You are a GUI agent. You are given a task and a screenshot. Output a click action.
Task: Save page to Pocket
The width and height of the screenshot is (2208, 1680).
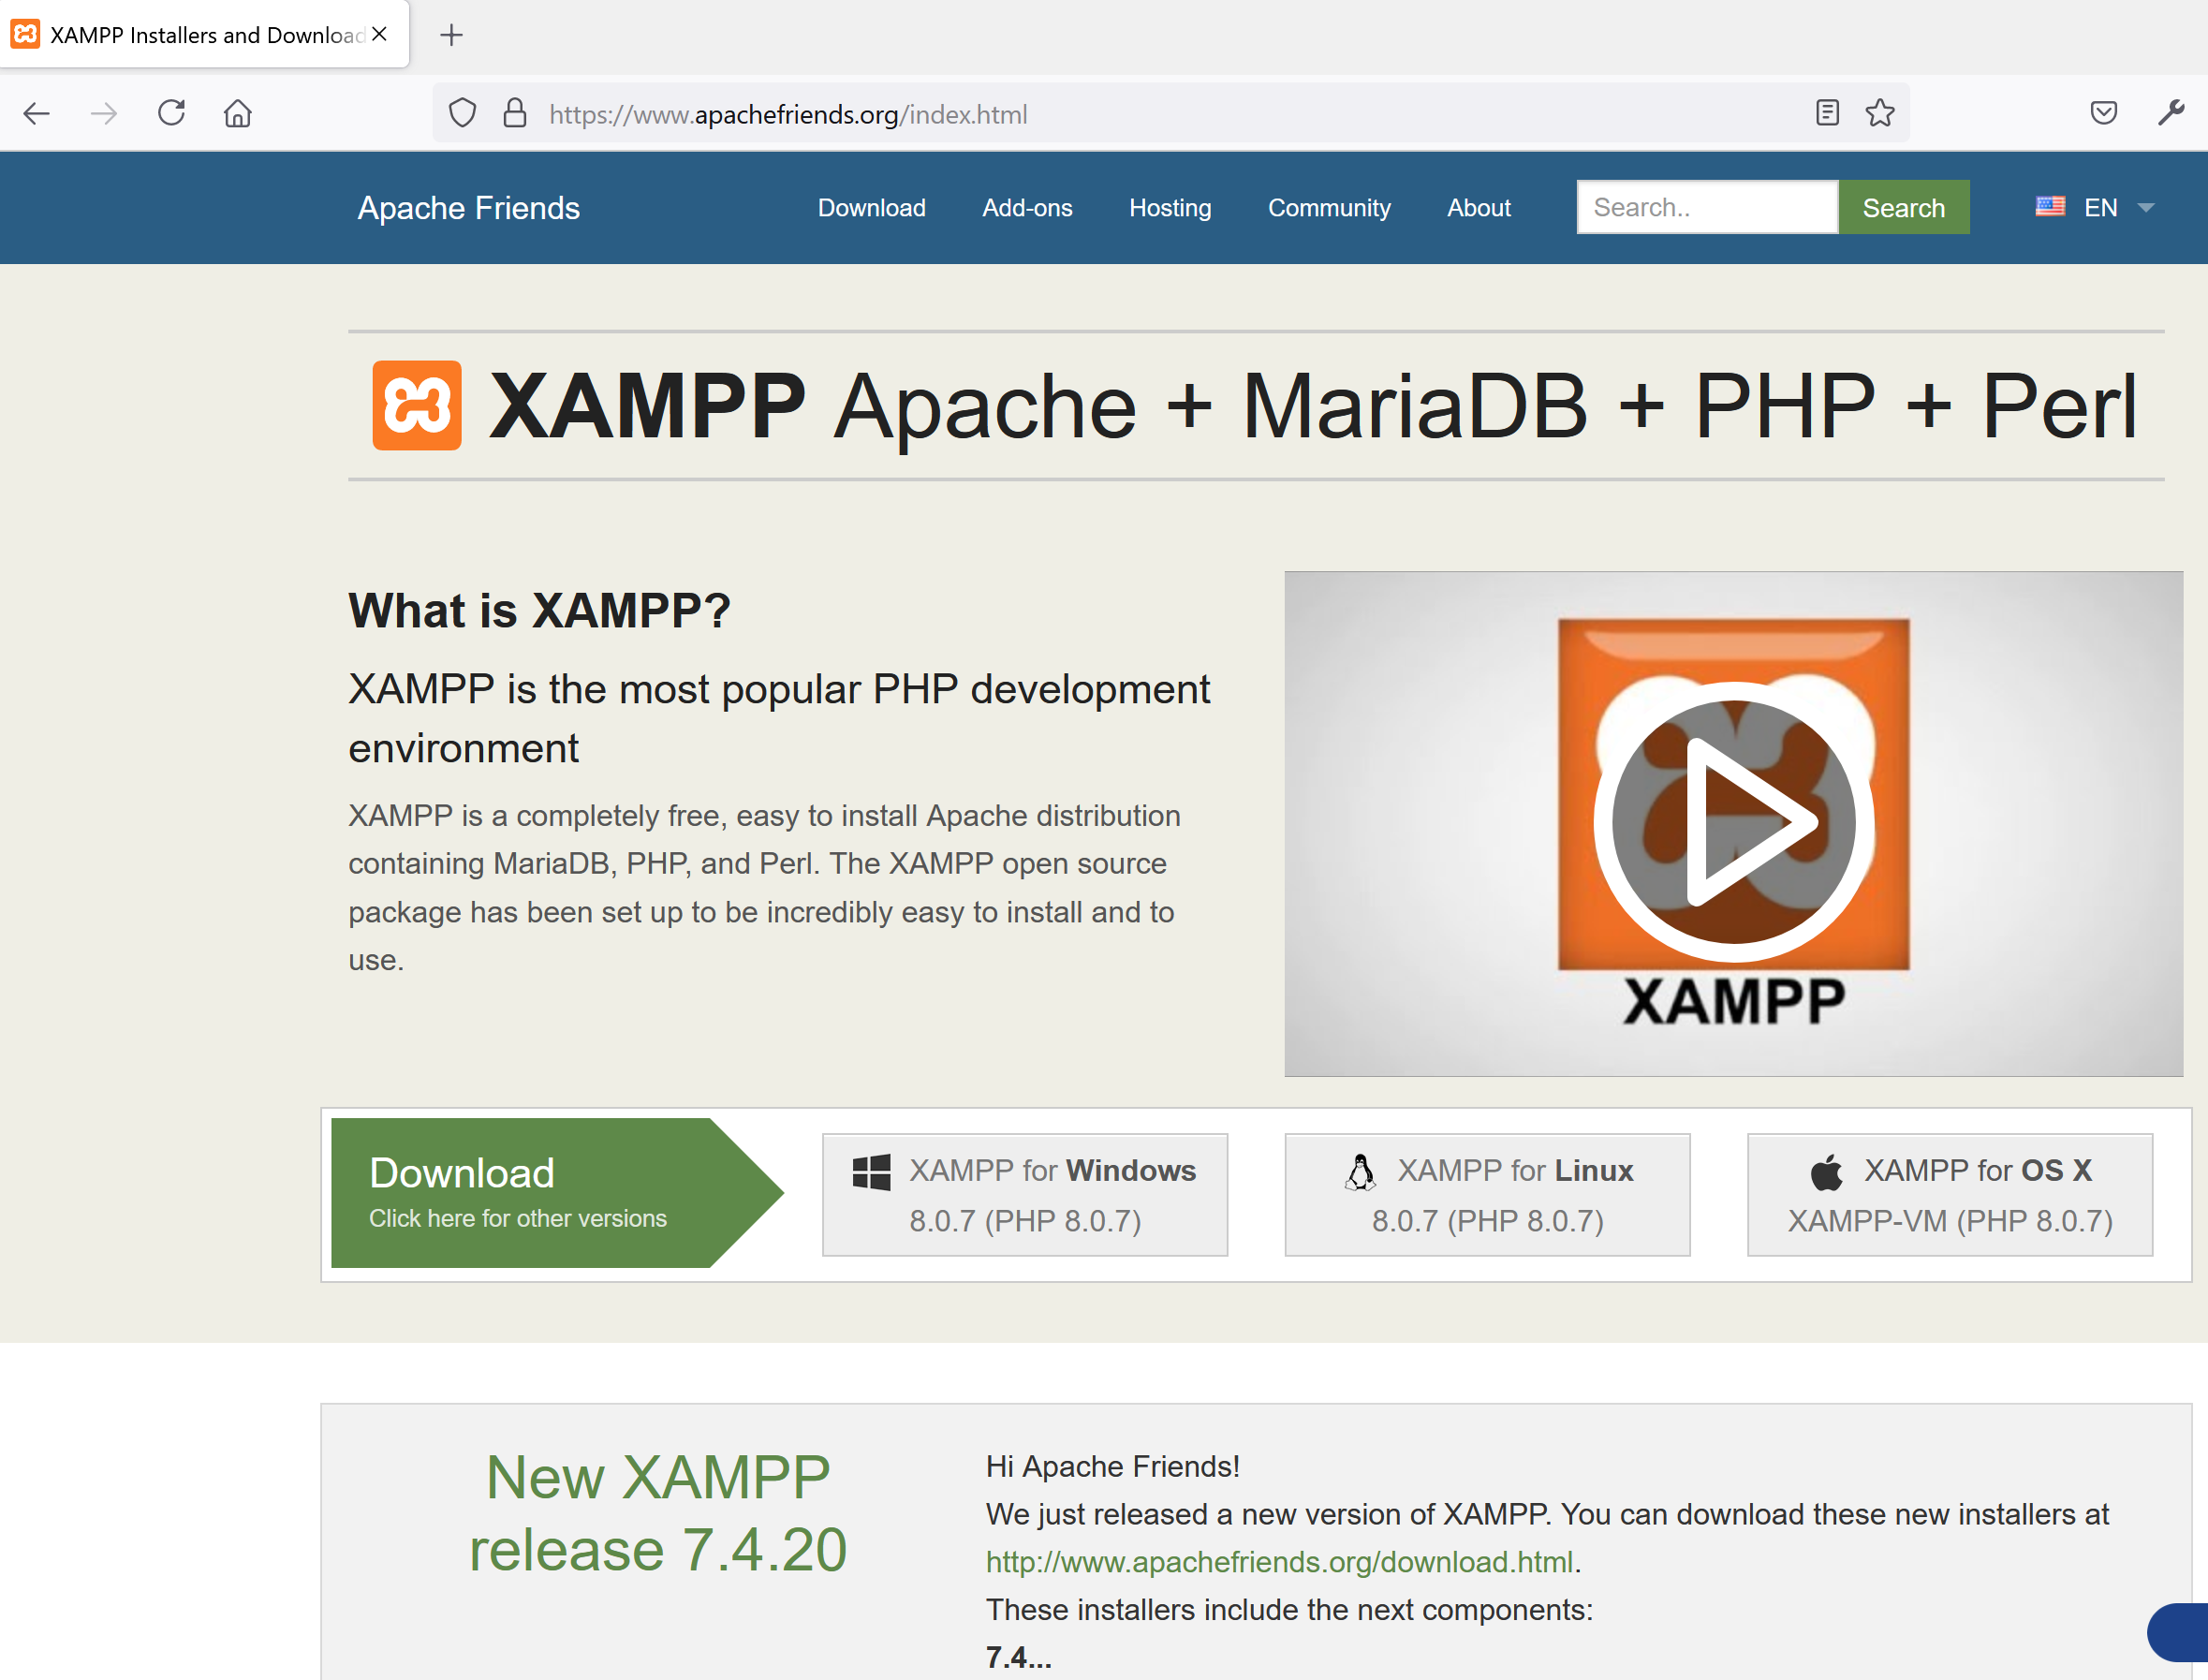click(2104, 113)
